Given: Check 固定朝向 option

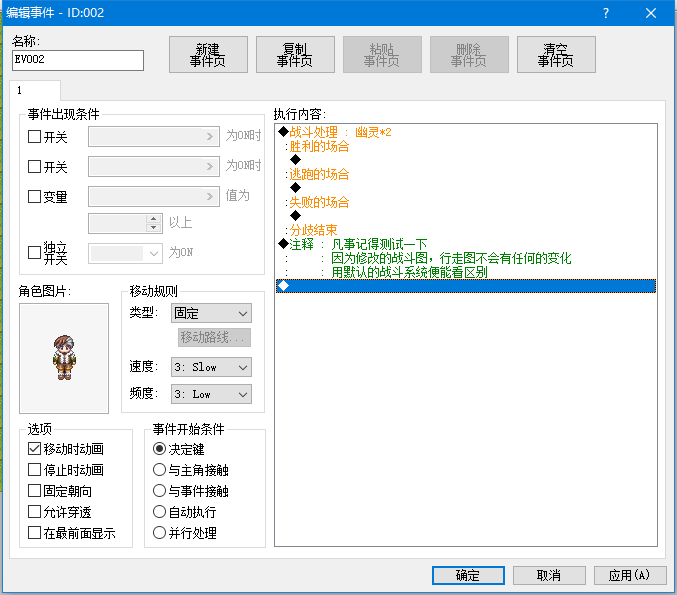Looking at the screenshot, I should (34, 491).
